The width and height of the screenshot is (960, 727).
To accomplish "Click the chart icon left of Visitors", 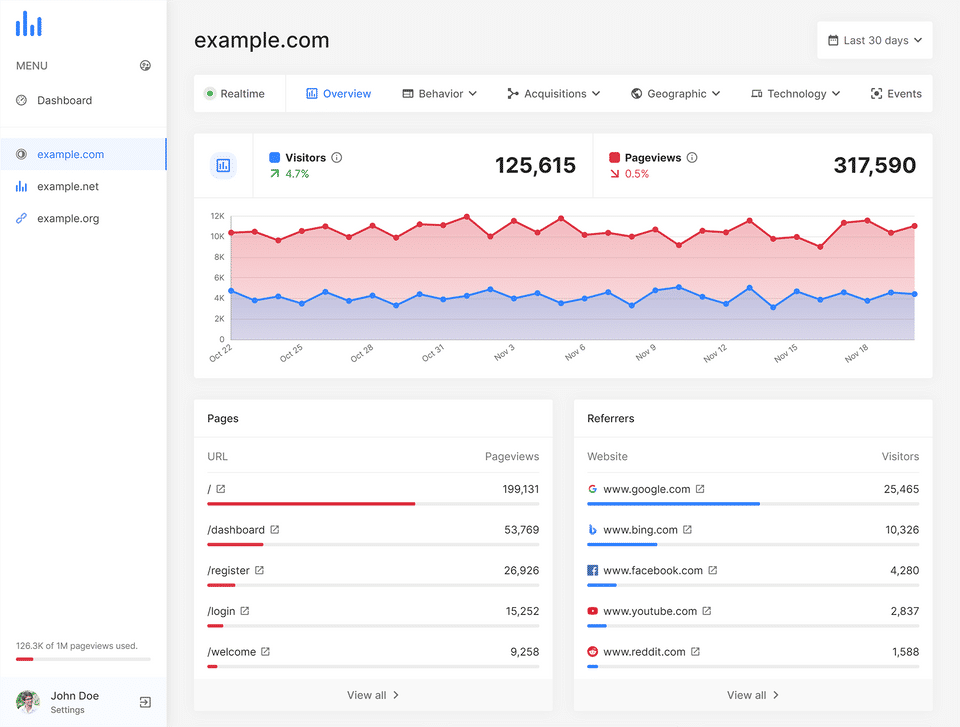I will click(223, 165).
